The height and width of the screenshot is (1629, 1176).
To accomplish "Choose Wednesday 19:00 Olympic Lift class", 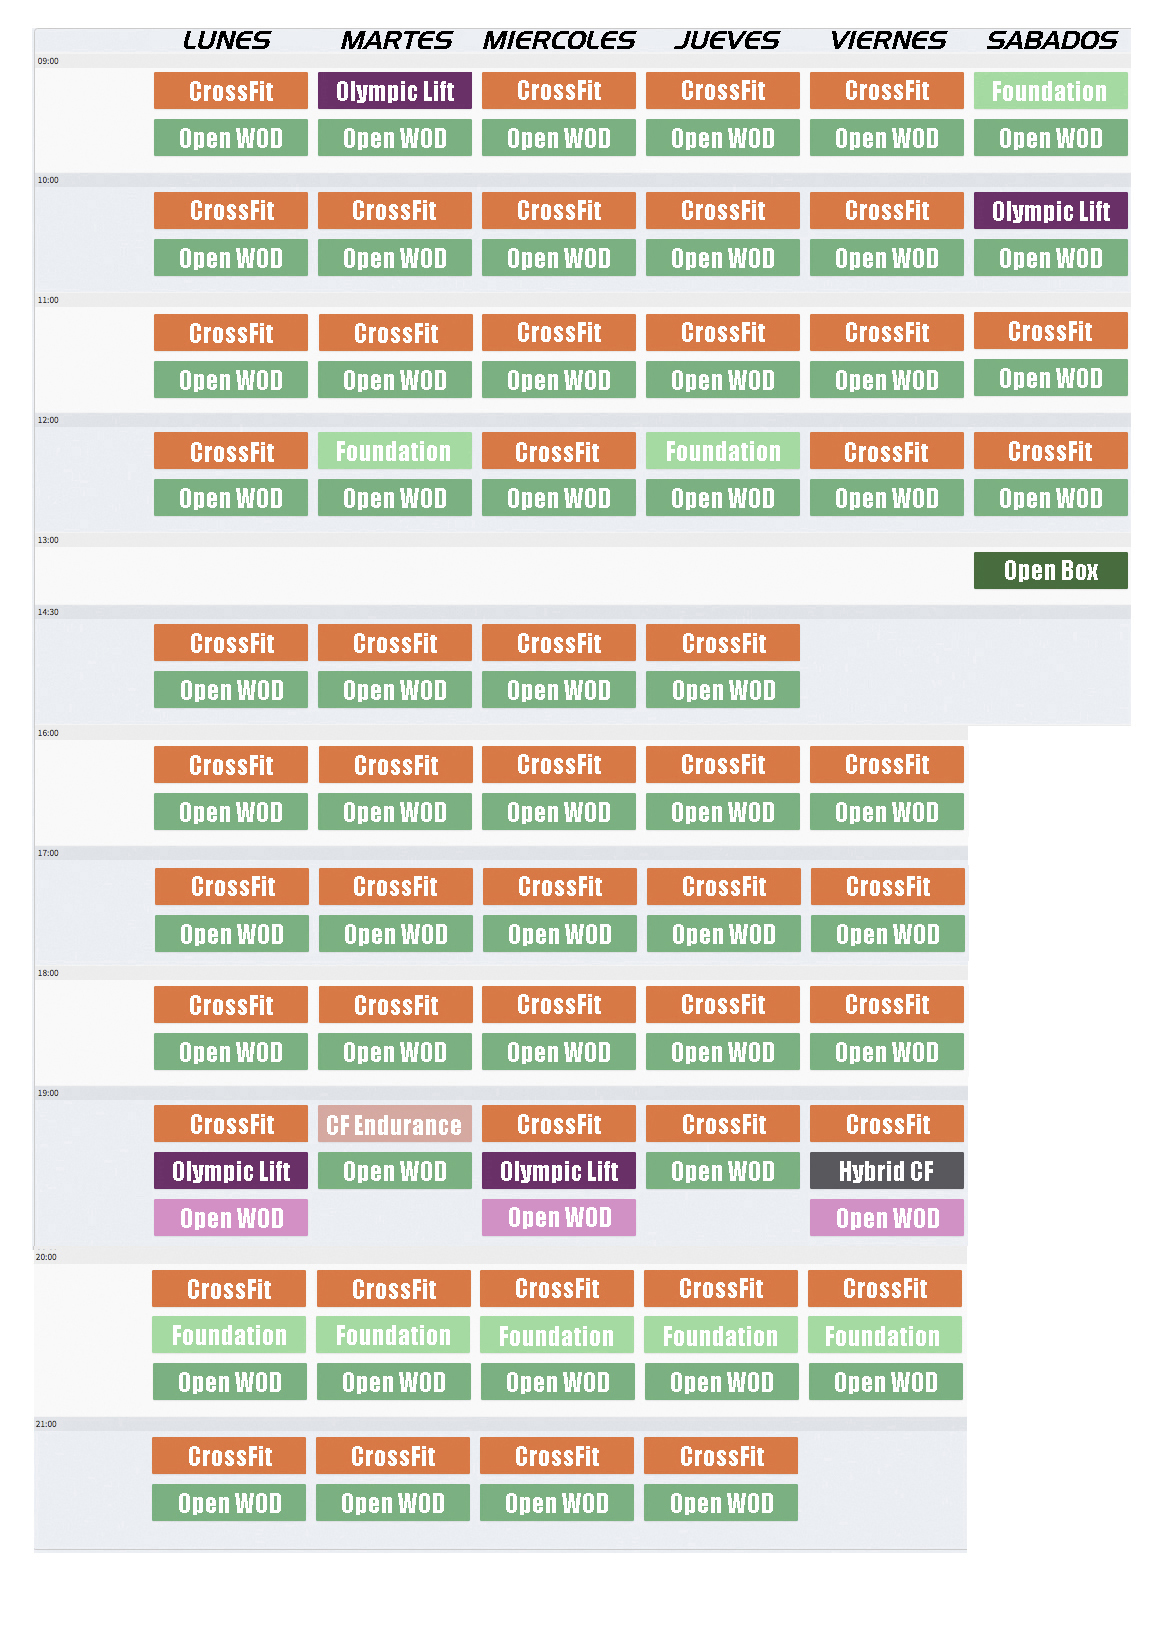I will pyautogui.click(x=559, y=1171).
